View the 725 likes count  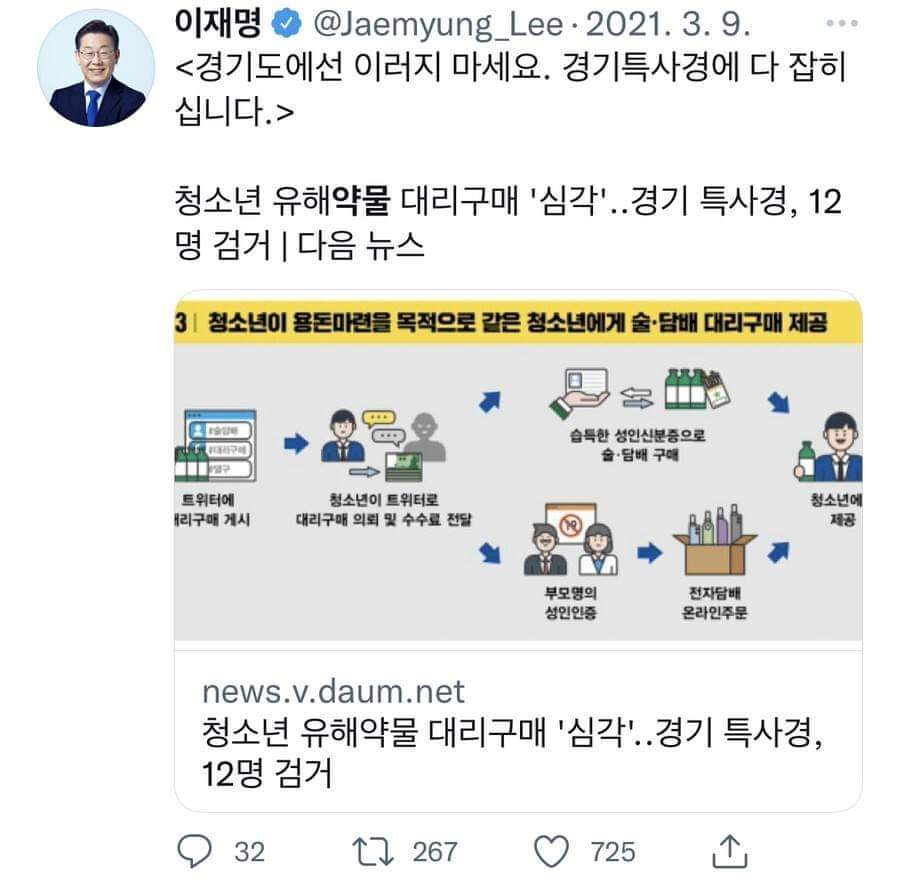[x=613, y=852]
